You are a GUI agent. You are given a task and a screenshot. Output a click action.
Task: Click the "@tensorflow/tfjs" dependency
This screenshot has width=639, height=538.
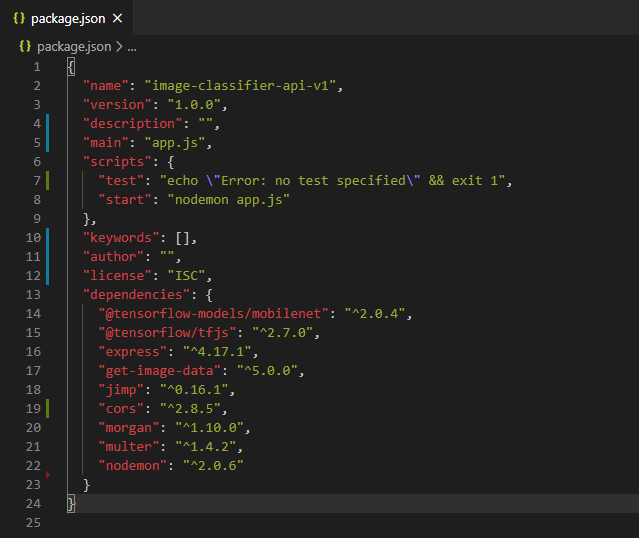(x=167, y=333)
